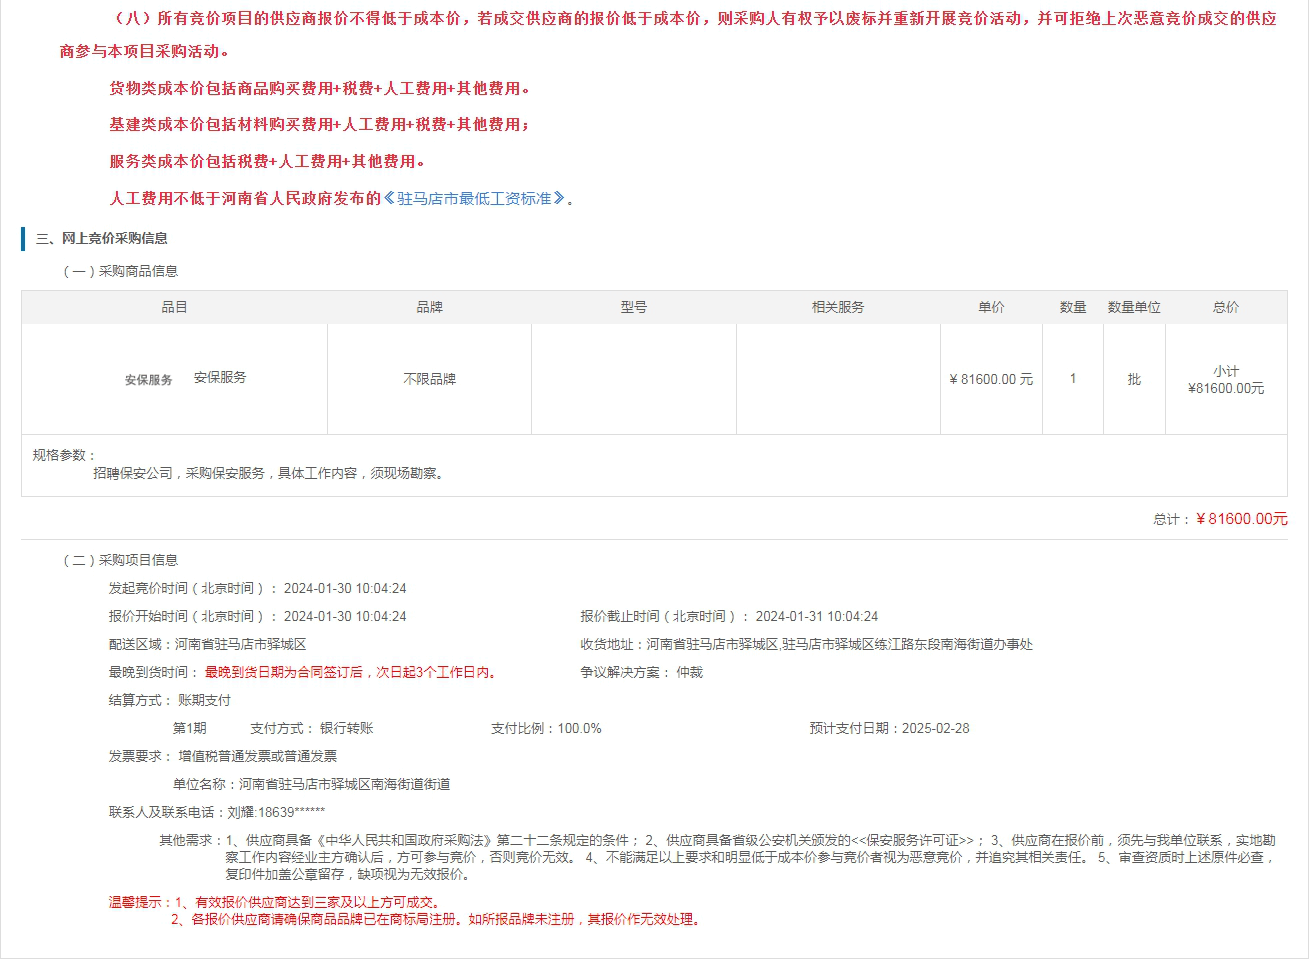Click the 三、网上竞价采购信息 section heading
This screenshot has width=1310, height=959.
coord(102,238)
